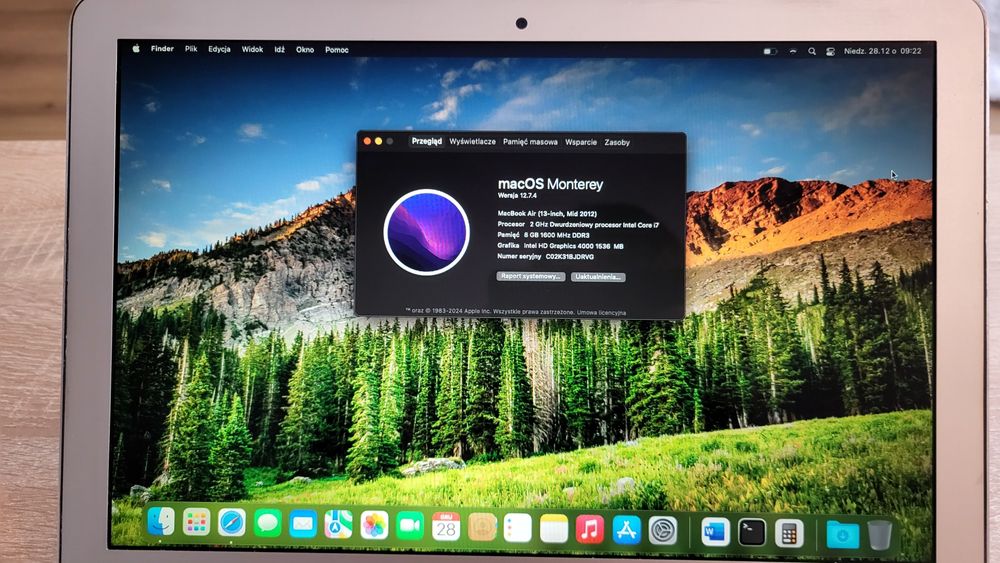Screen dimensions: 1000x563
Task: Open Terminal from the Dock
Action: pyautogui.click(x=752, y=533)
